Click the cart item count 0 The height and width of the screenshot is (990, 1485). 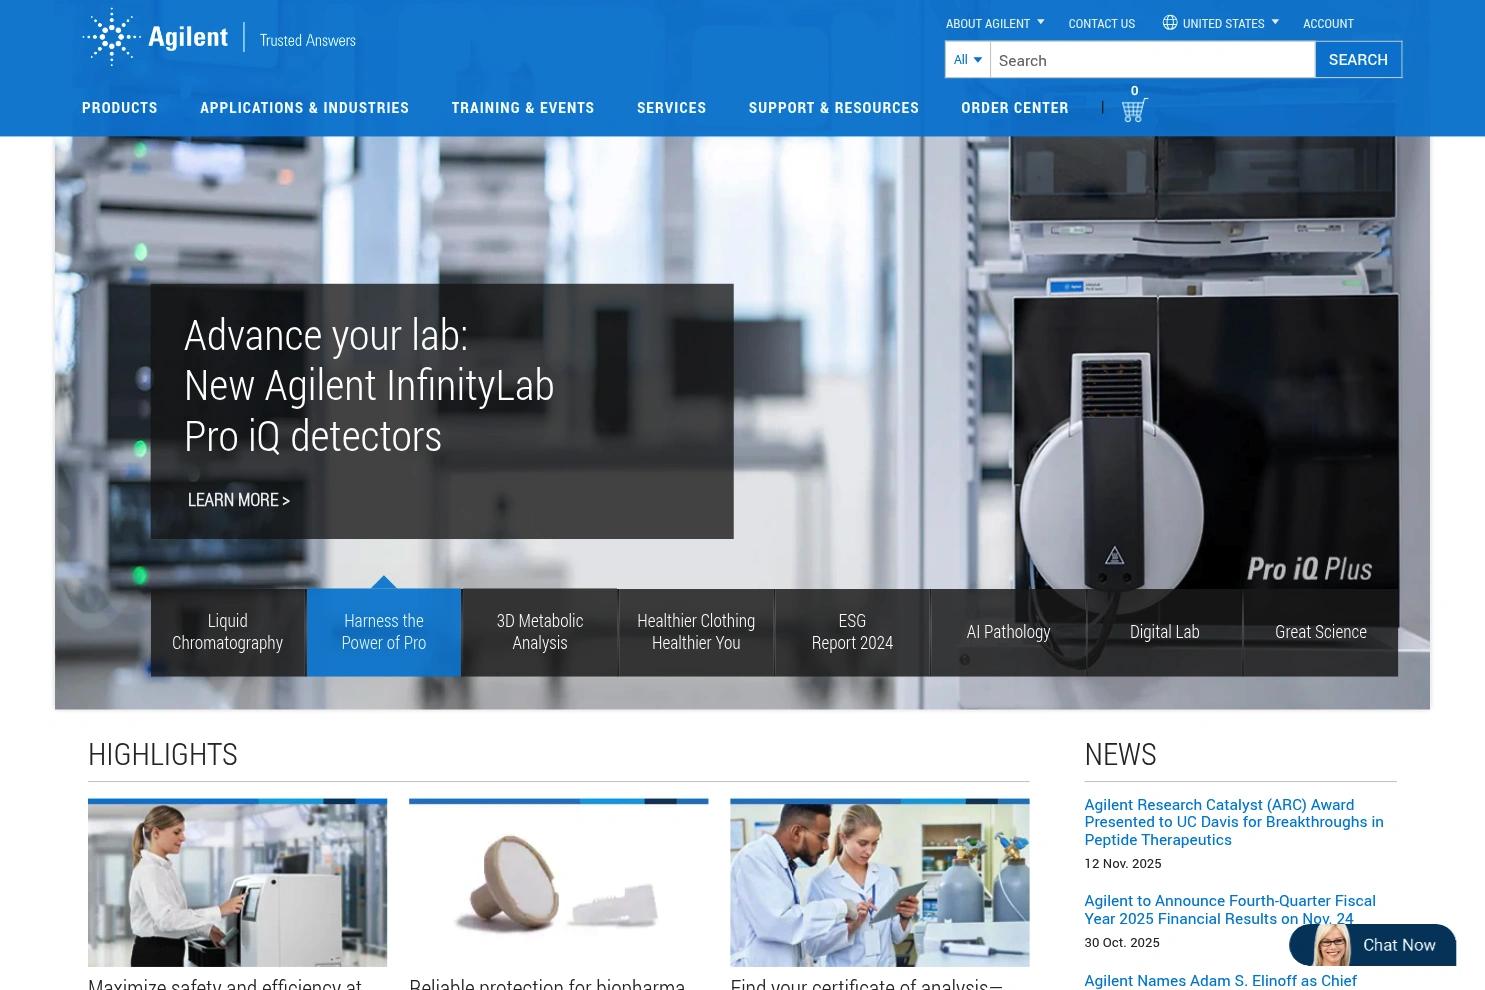tap(1134, 90)
